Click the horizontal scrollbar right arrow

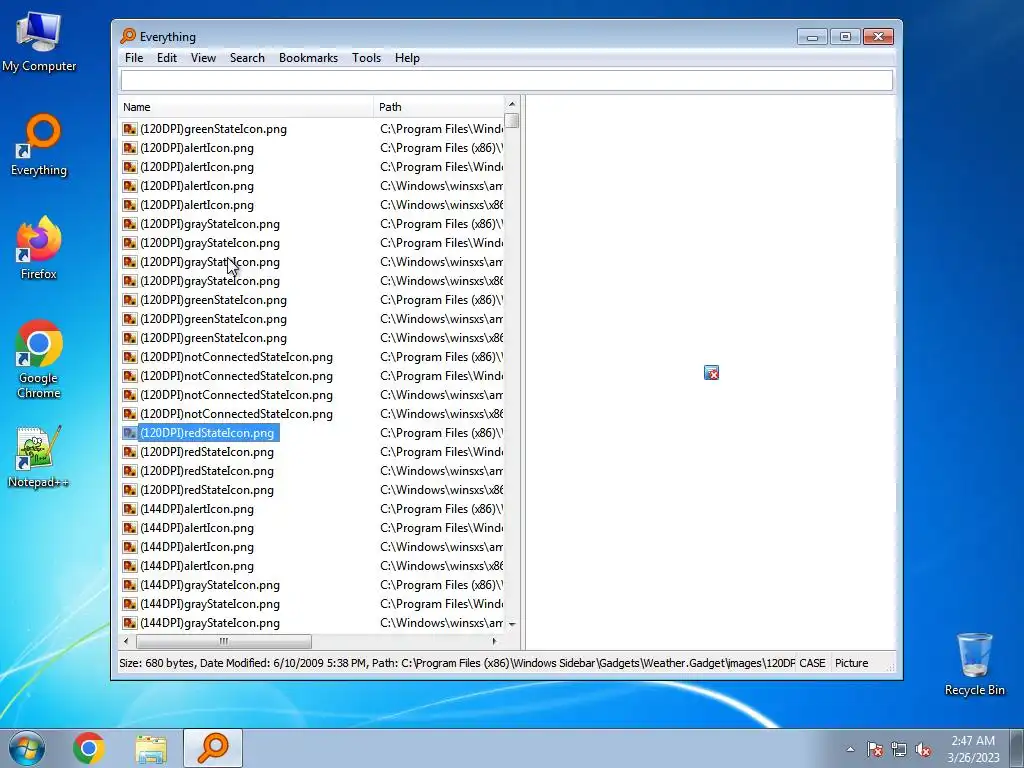tap(494, 641)
